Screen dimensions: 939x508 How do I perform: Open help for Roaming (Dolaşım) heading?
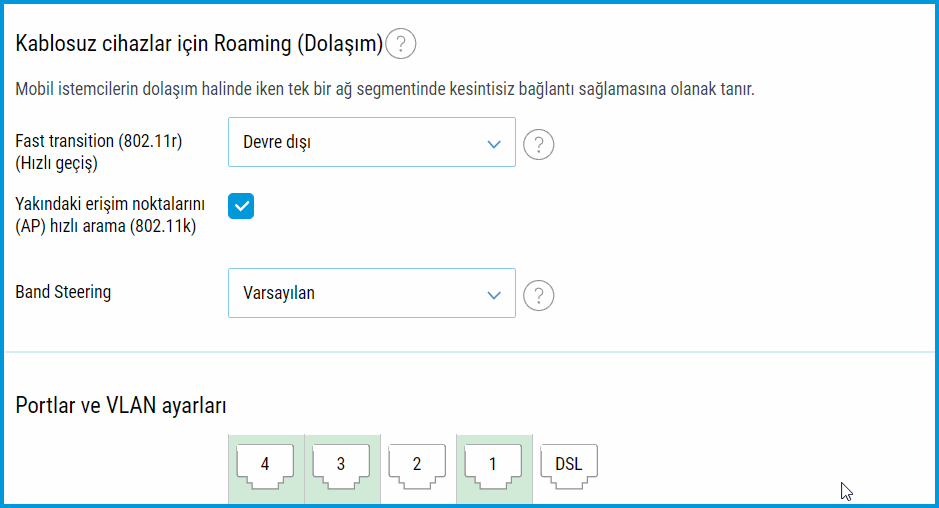400,44
